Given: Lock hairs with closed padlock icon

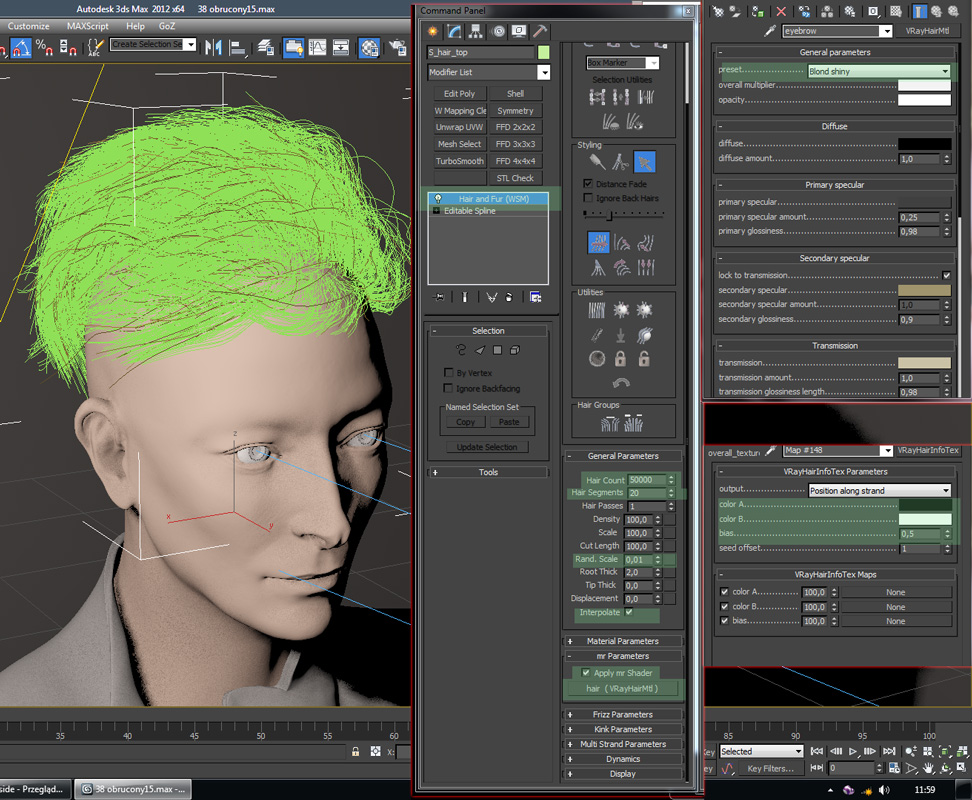Looking at the screenshot, I should pyautogui.click(x=620, y=358).
